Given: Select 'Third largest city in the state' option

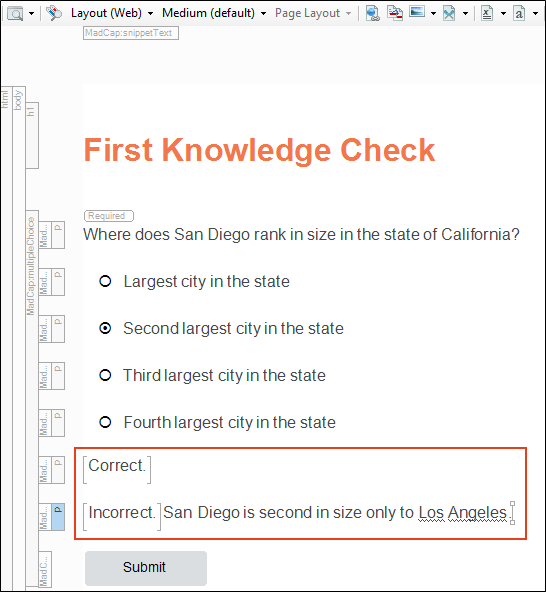Looking at the screenshot, I should click(105, 375).
